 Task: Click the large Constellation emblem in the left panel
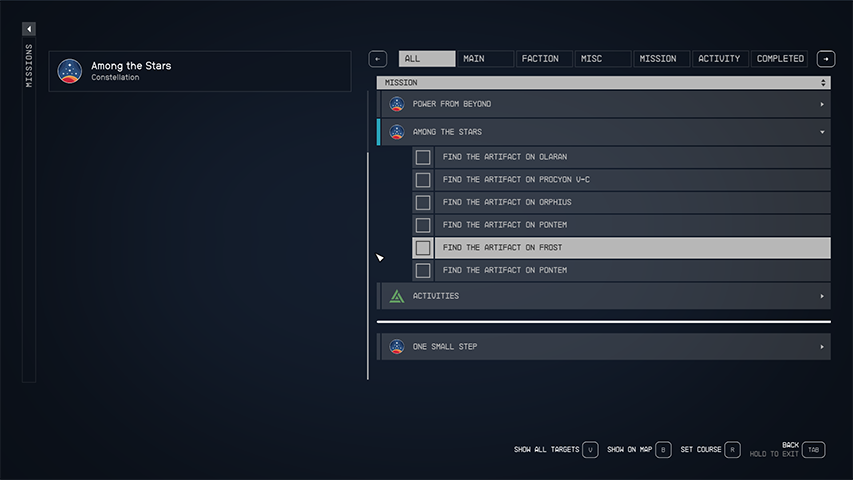[70, 71]
